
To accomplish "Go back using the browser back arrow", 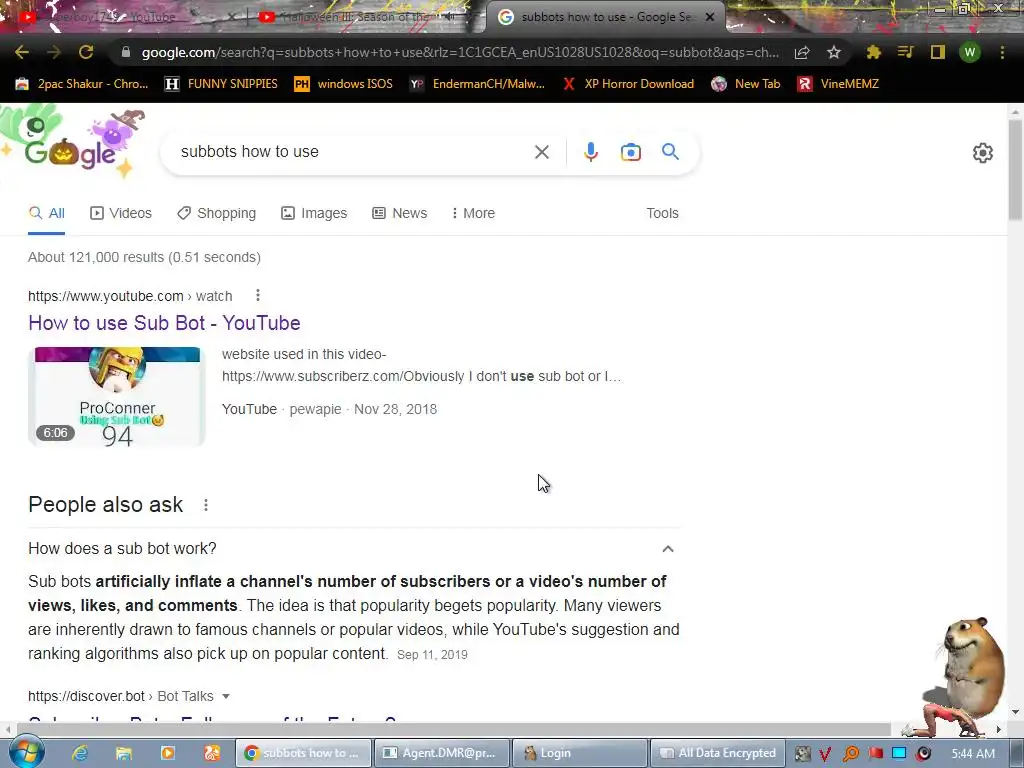I will (x=22, y=52).
